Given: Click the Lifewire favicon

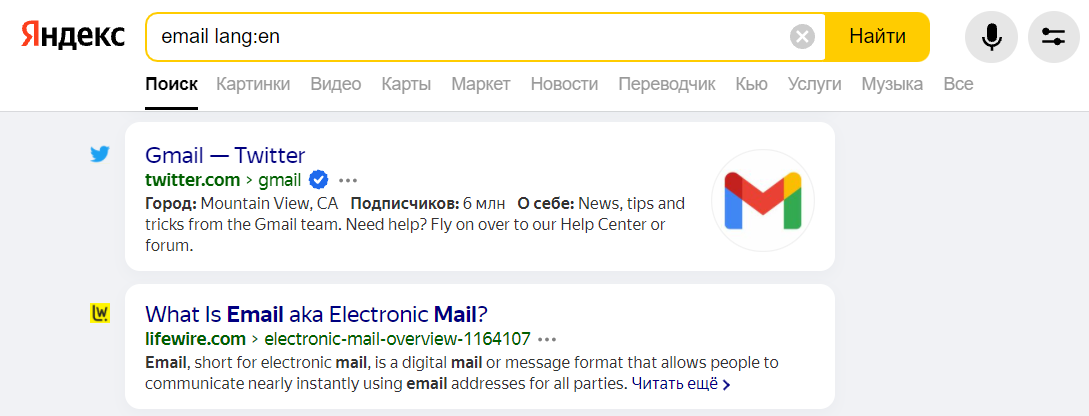Looking at the screenshot, I should [100, 314].
